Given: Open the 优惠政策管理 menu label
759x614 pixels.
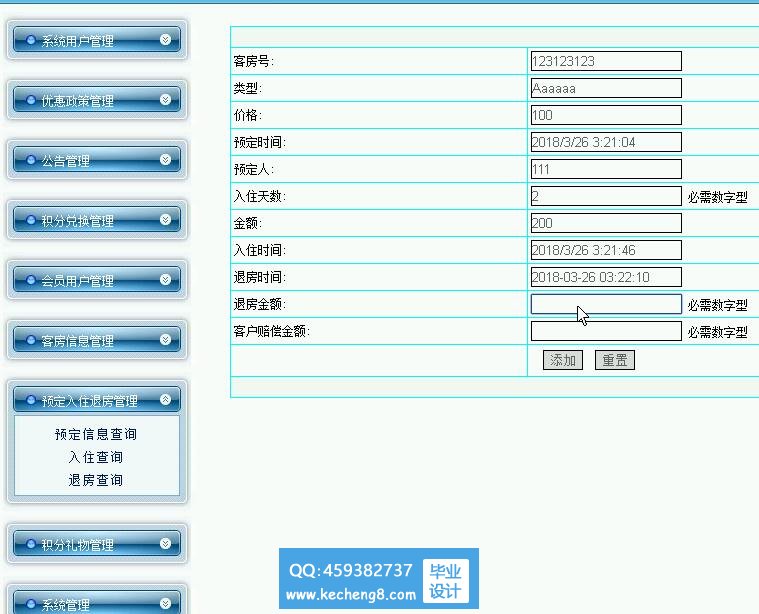Looking at the screenshot, I should tap(77, 101).
